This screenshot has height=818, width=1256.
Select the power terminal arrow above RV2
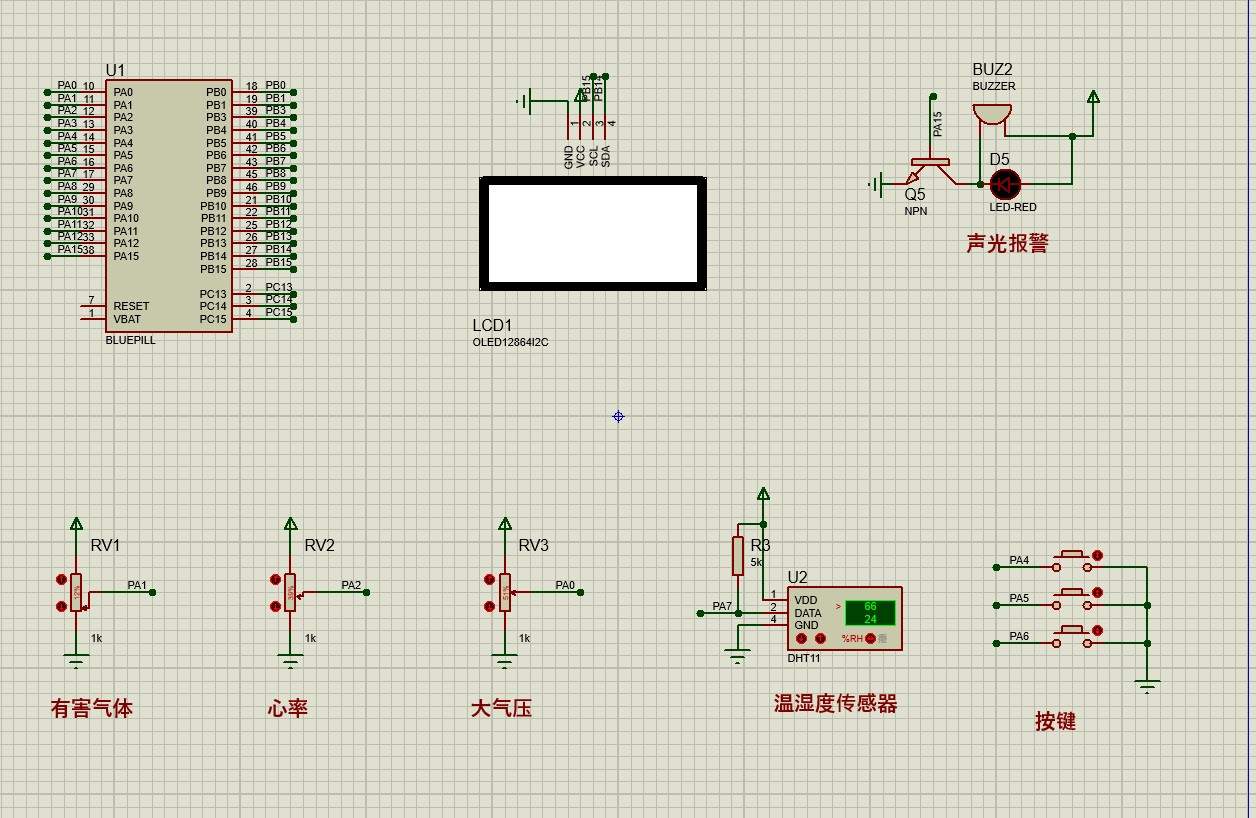click(x=290, y=523)
